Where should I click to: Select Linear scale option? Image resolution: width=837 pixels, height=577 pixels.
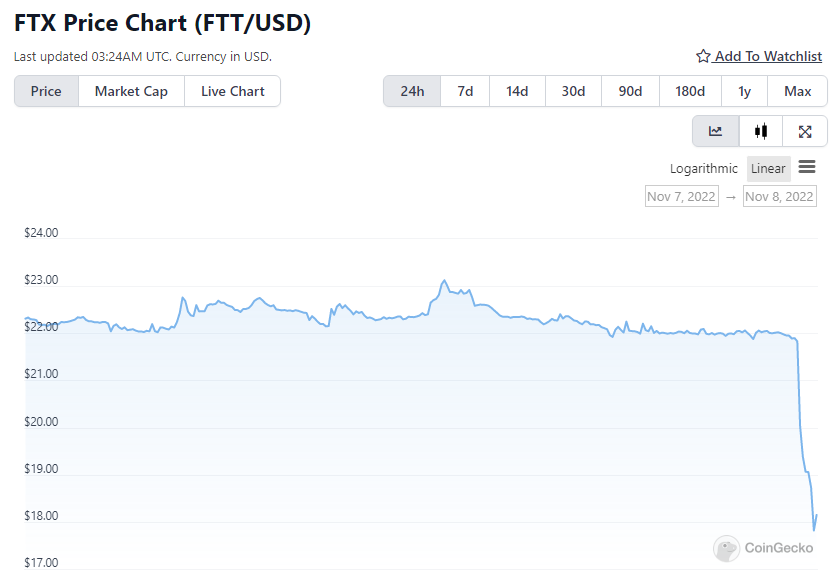[x=768, y=168]
